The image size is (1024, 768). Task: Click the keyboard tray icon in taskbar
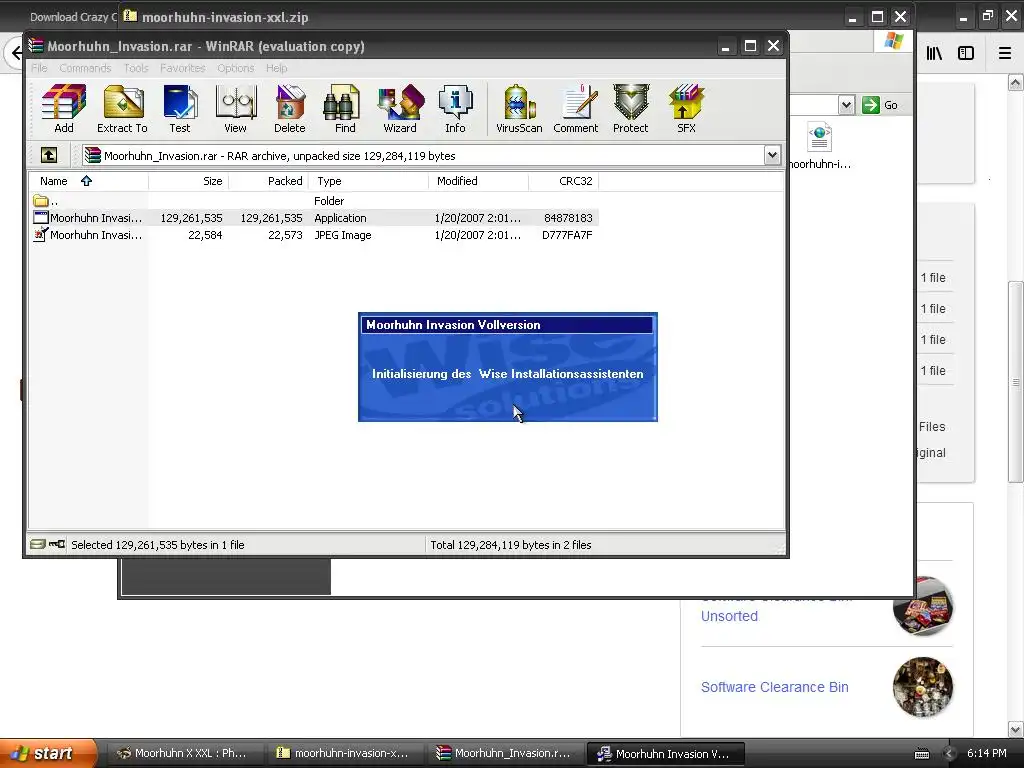click(x=921, y=754)
